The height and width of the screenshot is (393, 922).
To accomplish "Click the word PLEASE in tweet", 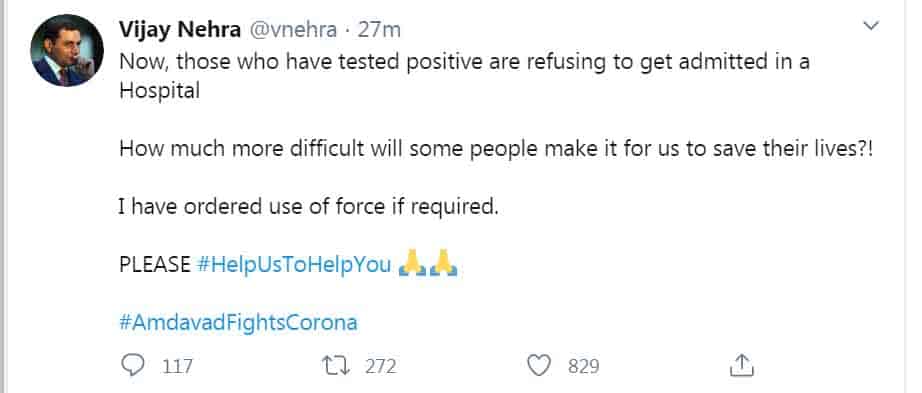I will pos(155,265).
